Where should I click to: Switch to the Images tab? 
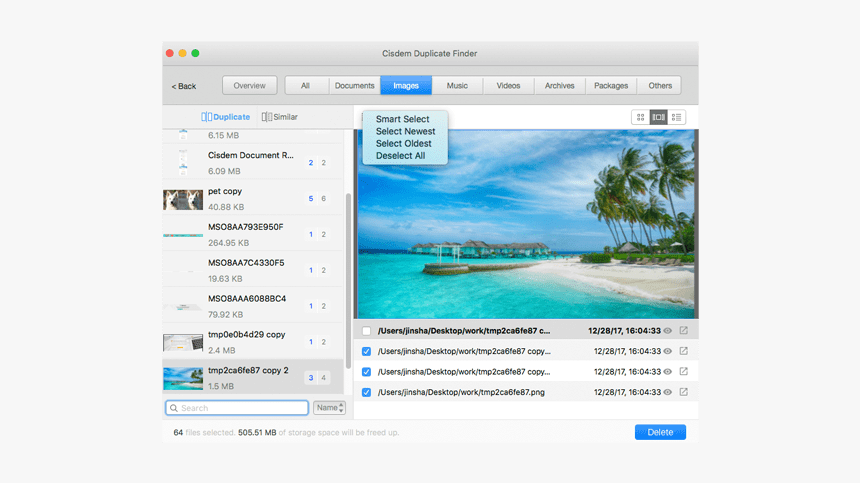tap(406, 86)
